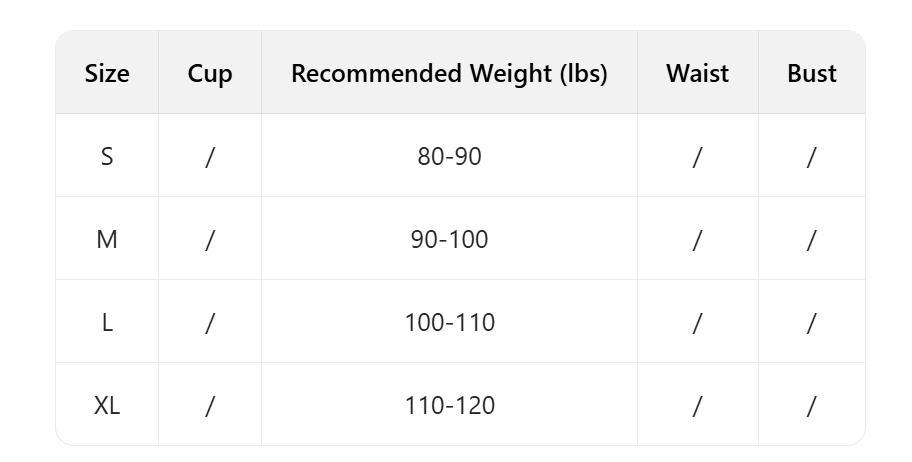The width and height of the screenshot is (912, 462).
Task: Select the L size cell
Action: (107, 322)
